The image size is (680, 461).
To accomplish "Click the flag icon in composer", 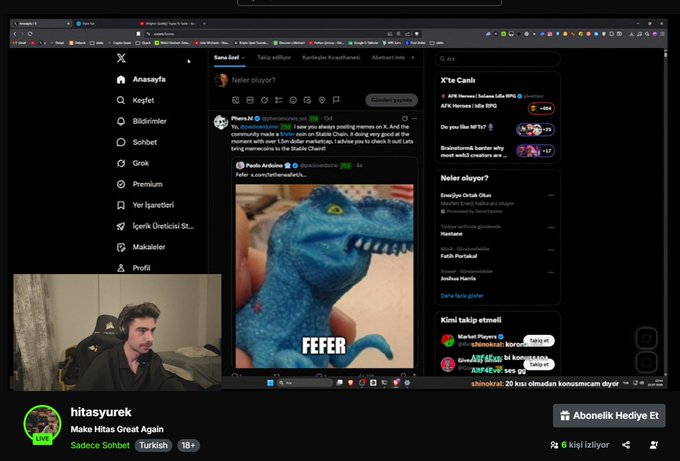I will click(x=336, y=100).
